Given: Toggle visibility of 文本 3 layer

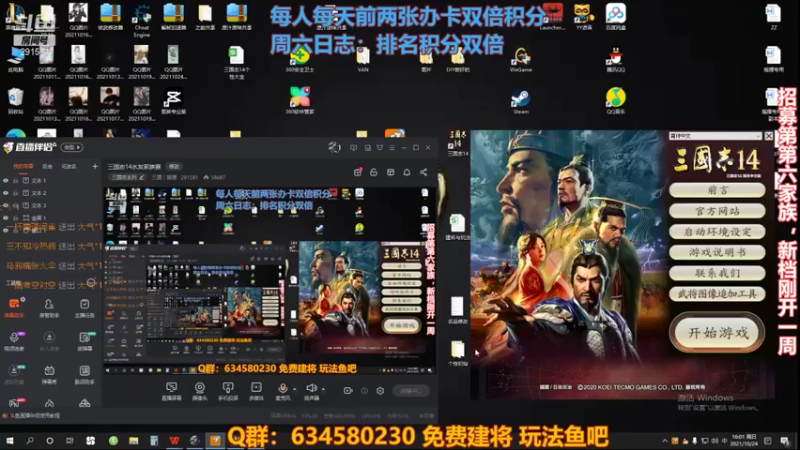Looking at the screenshot, I should (x=6, y=206).
